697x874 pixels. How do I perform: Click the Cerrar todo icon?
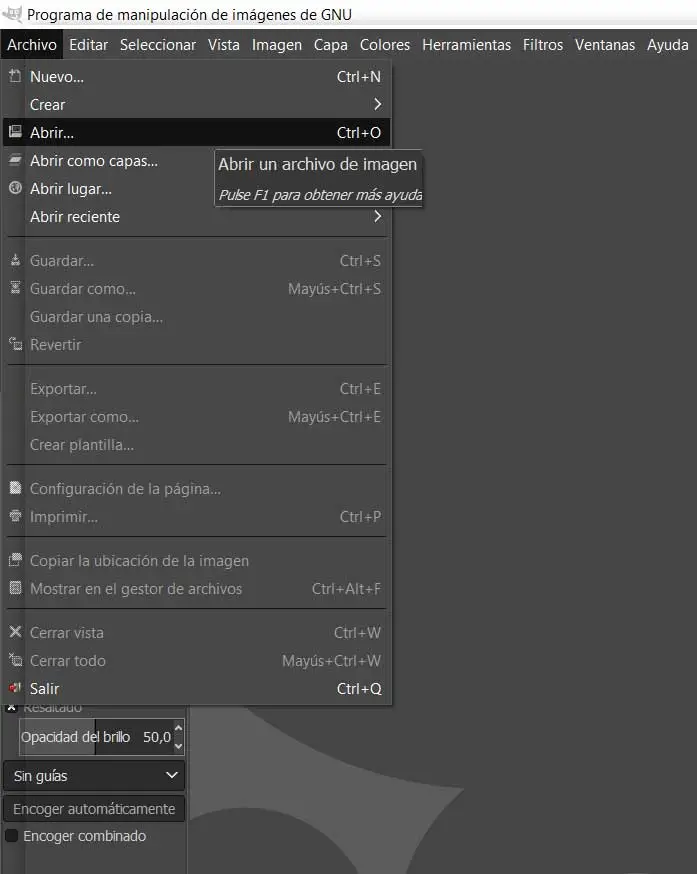[15, 660]
